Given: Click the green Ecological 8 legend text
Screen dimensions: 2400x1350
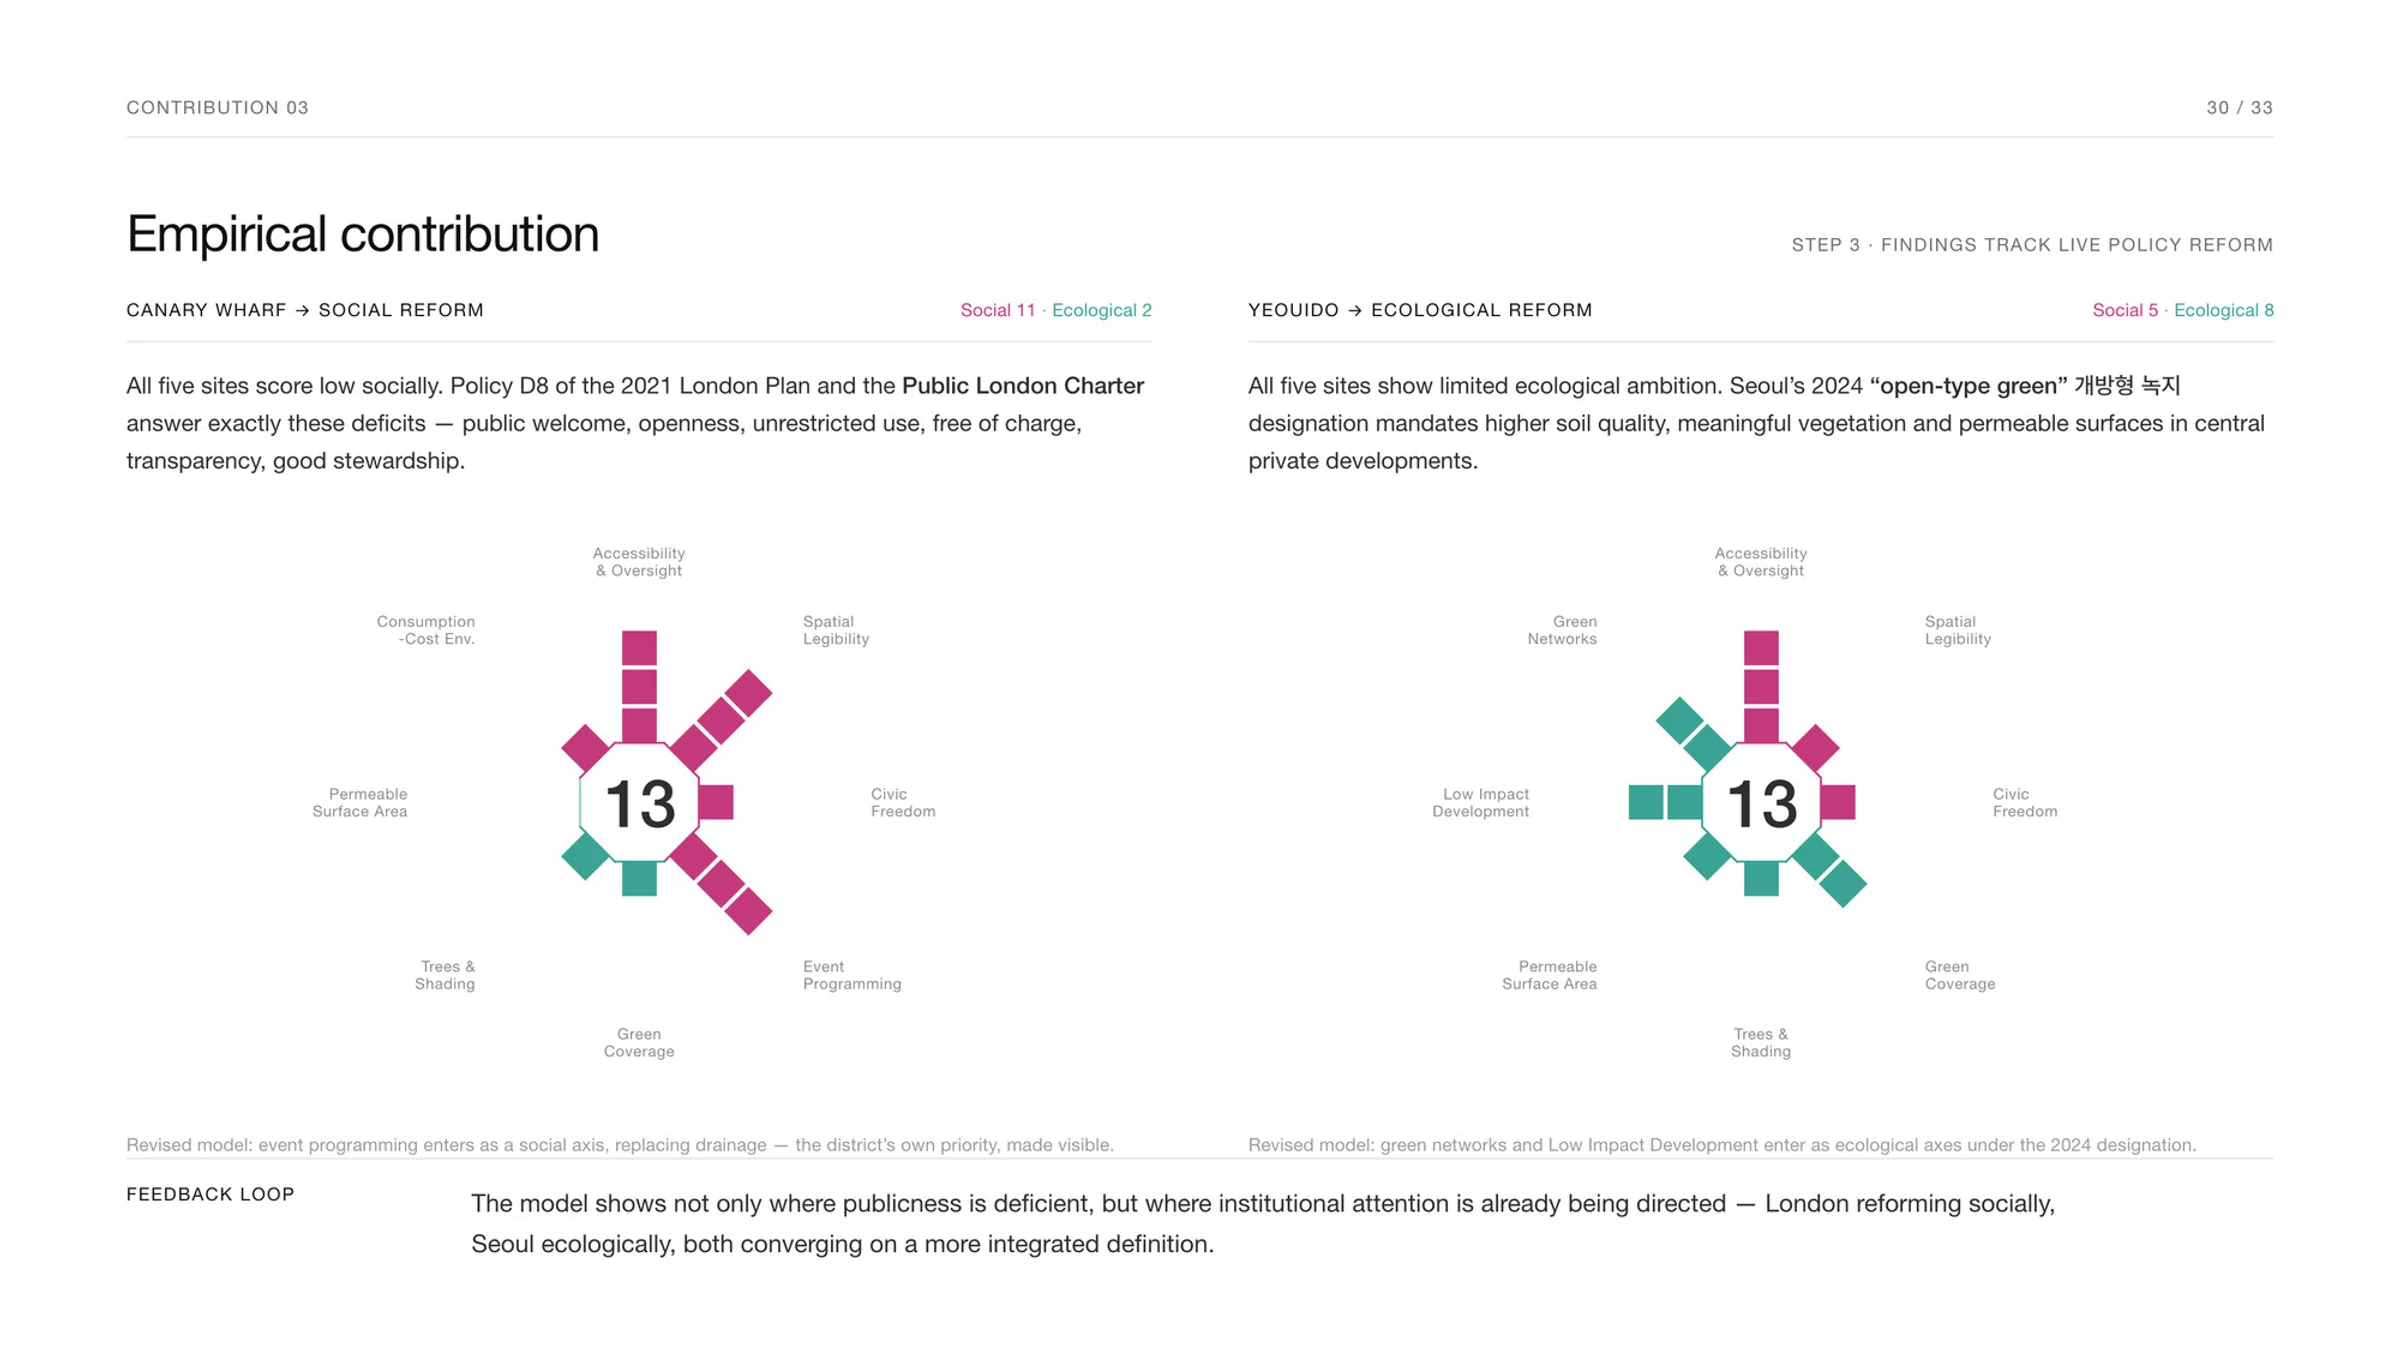Looking at the screenshot, I should coord(2223,310).
